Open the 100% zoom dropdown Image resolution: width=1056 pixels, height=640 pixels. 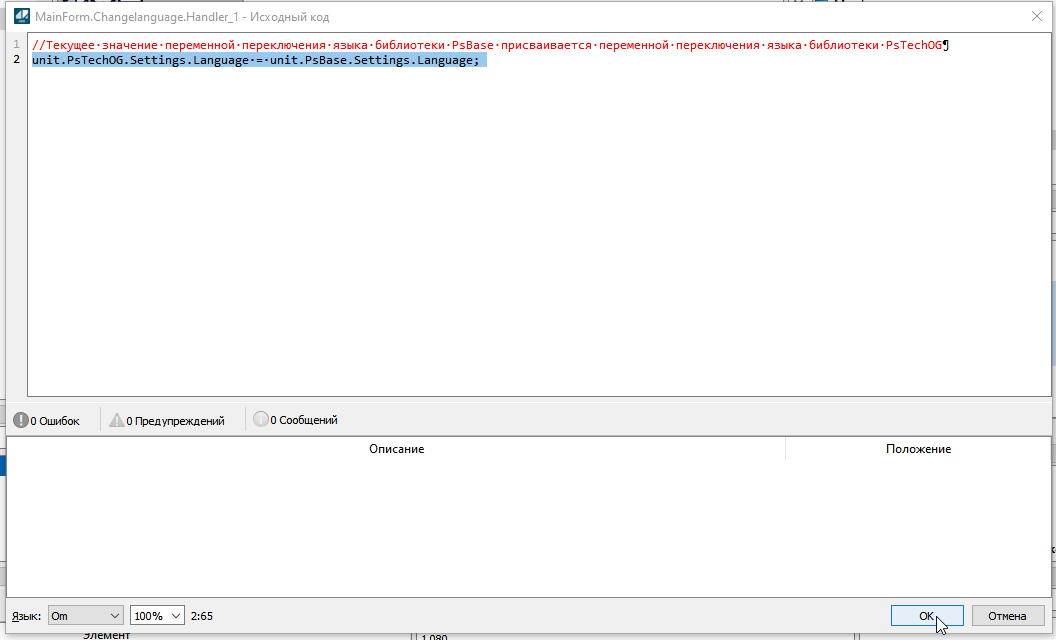pyautogui.click(x=157, y=616)
